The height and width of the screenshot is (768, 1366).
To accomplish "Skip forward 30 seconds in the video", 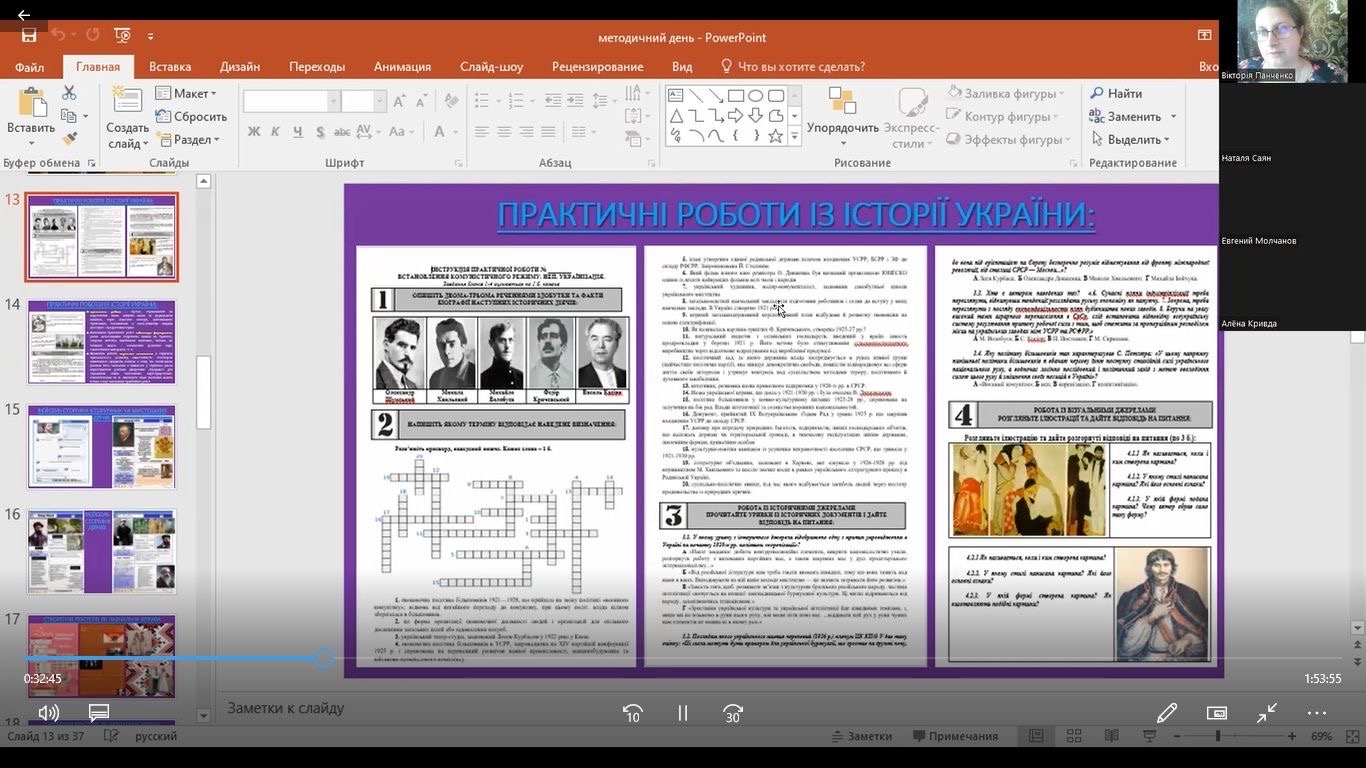I will click(733, 713).
